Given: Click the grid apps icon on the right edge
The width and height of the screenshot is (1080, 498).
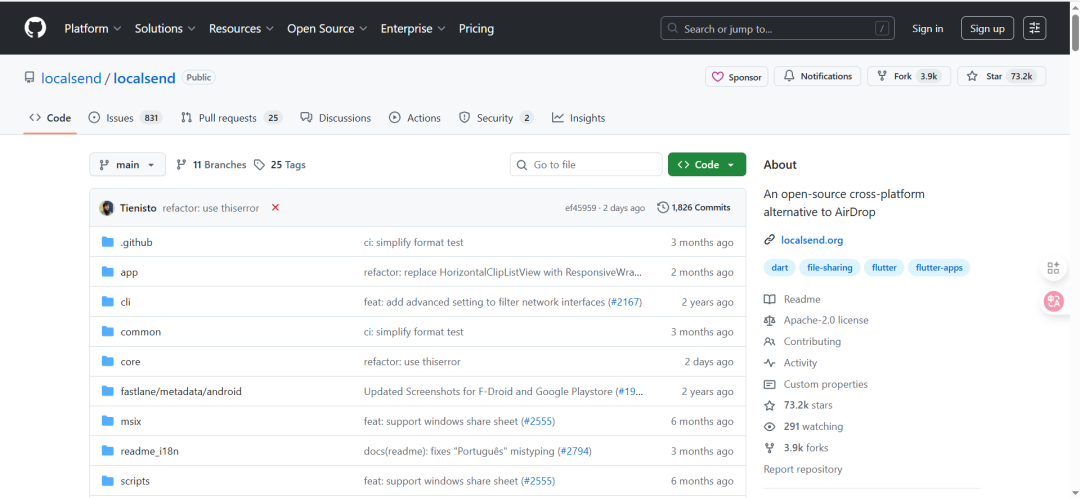Looking at the screenshot, I should coord(1053,268).
